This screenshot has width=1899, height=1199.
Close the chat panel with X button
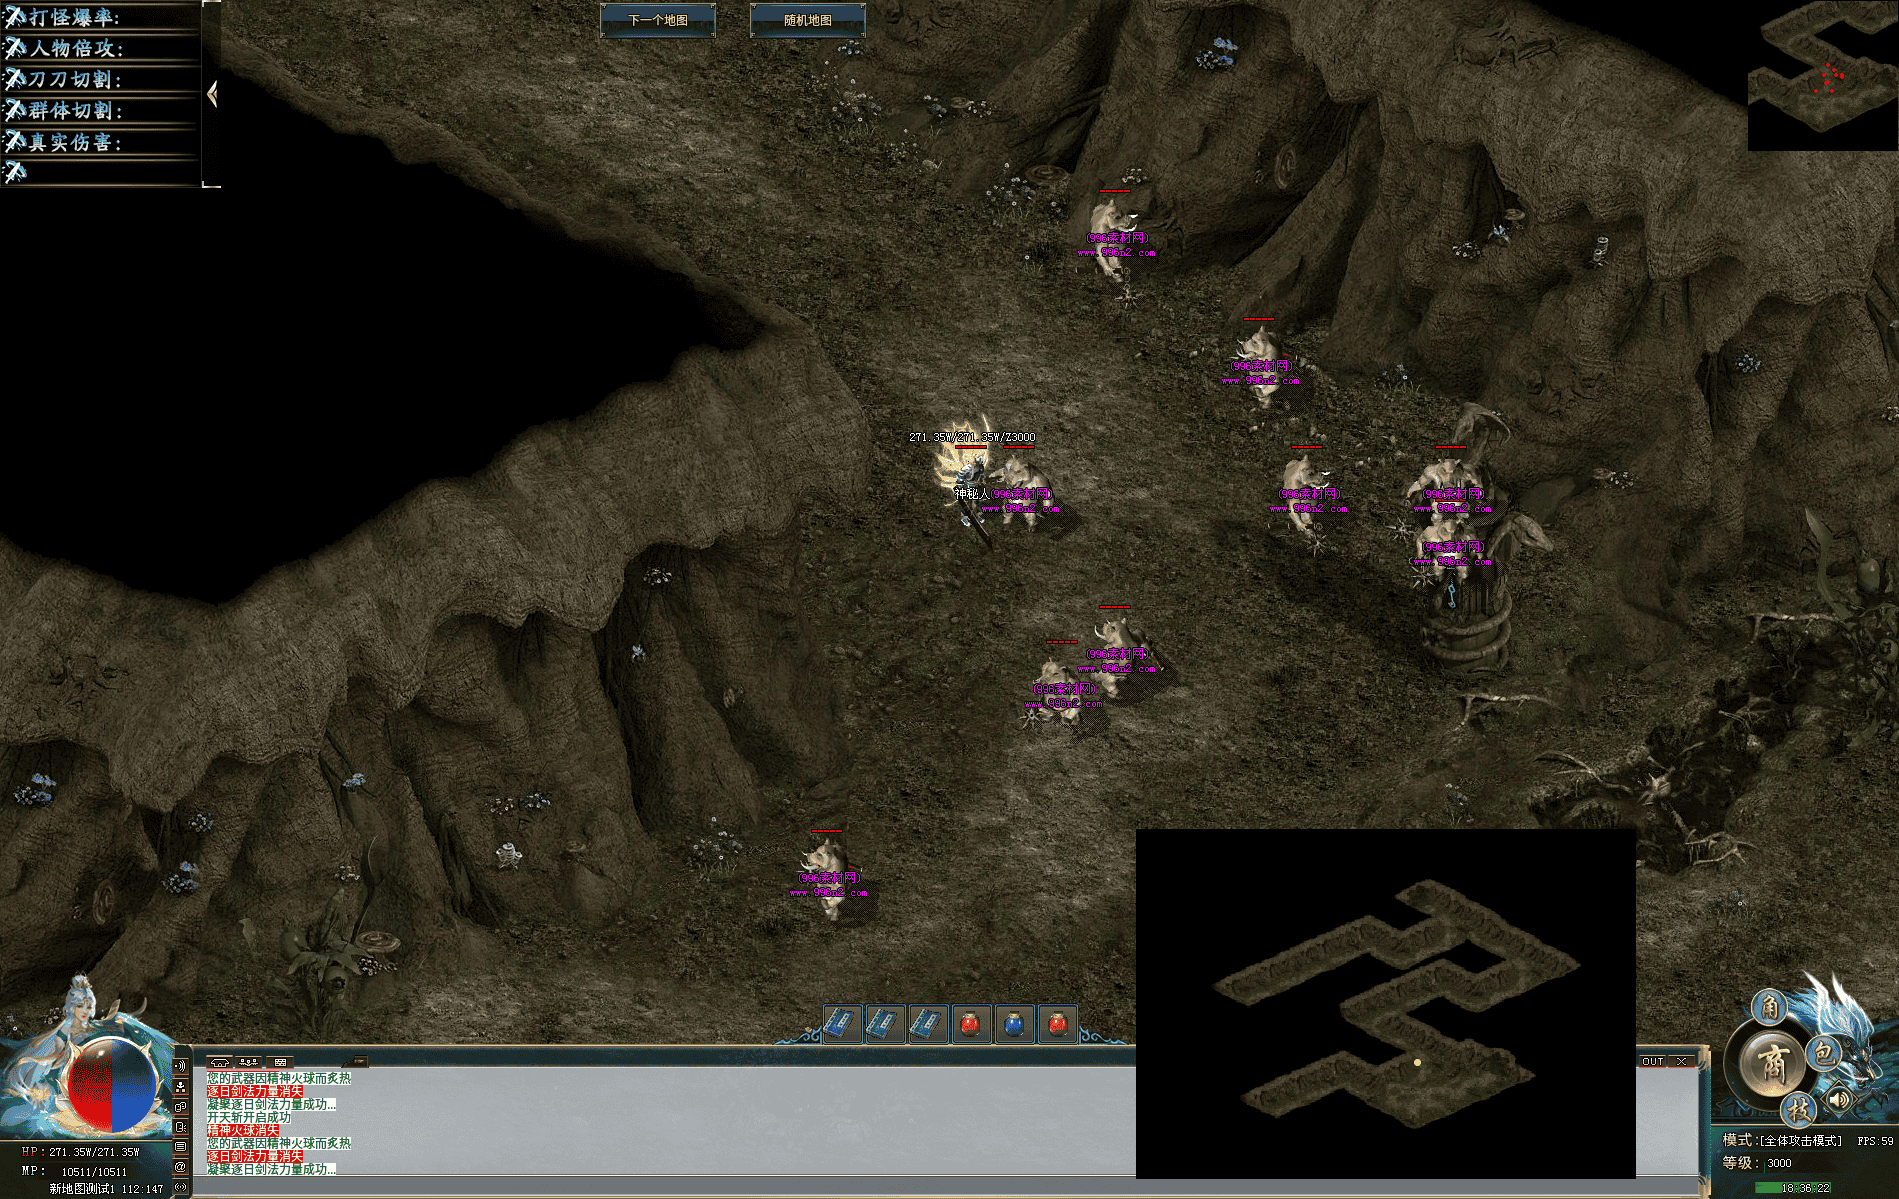coord(1681,1061)
